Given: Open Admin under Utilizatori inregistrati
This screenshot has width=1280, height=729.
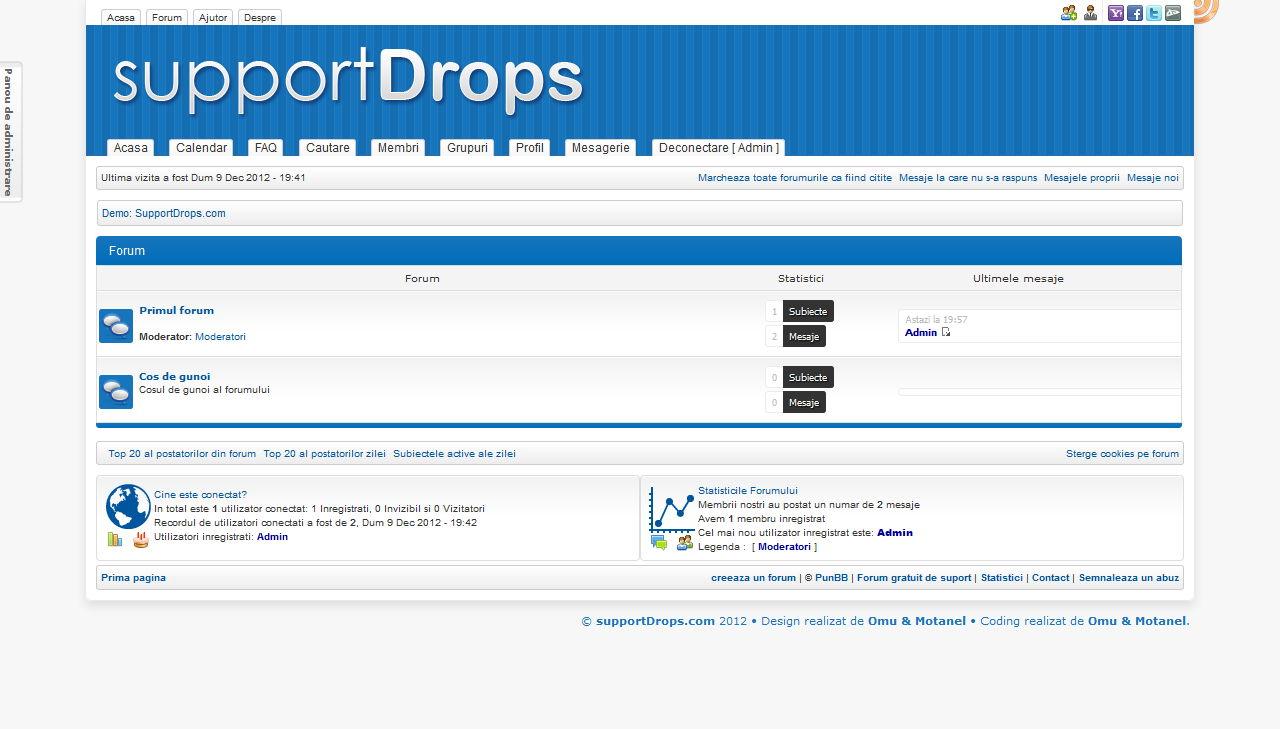Looking at the screenshot, I should (272, 537).
